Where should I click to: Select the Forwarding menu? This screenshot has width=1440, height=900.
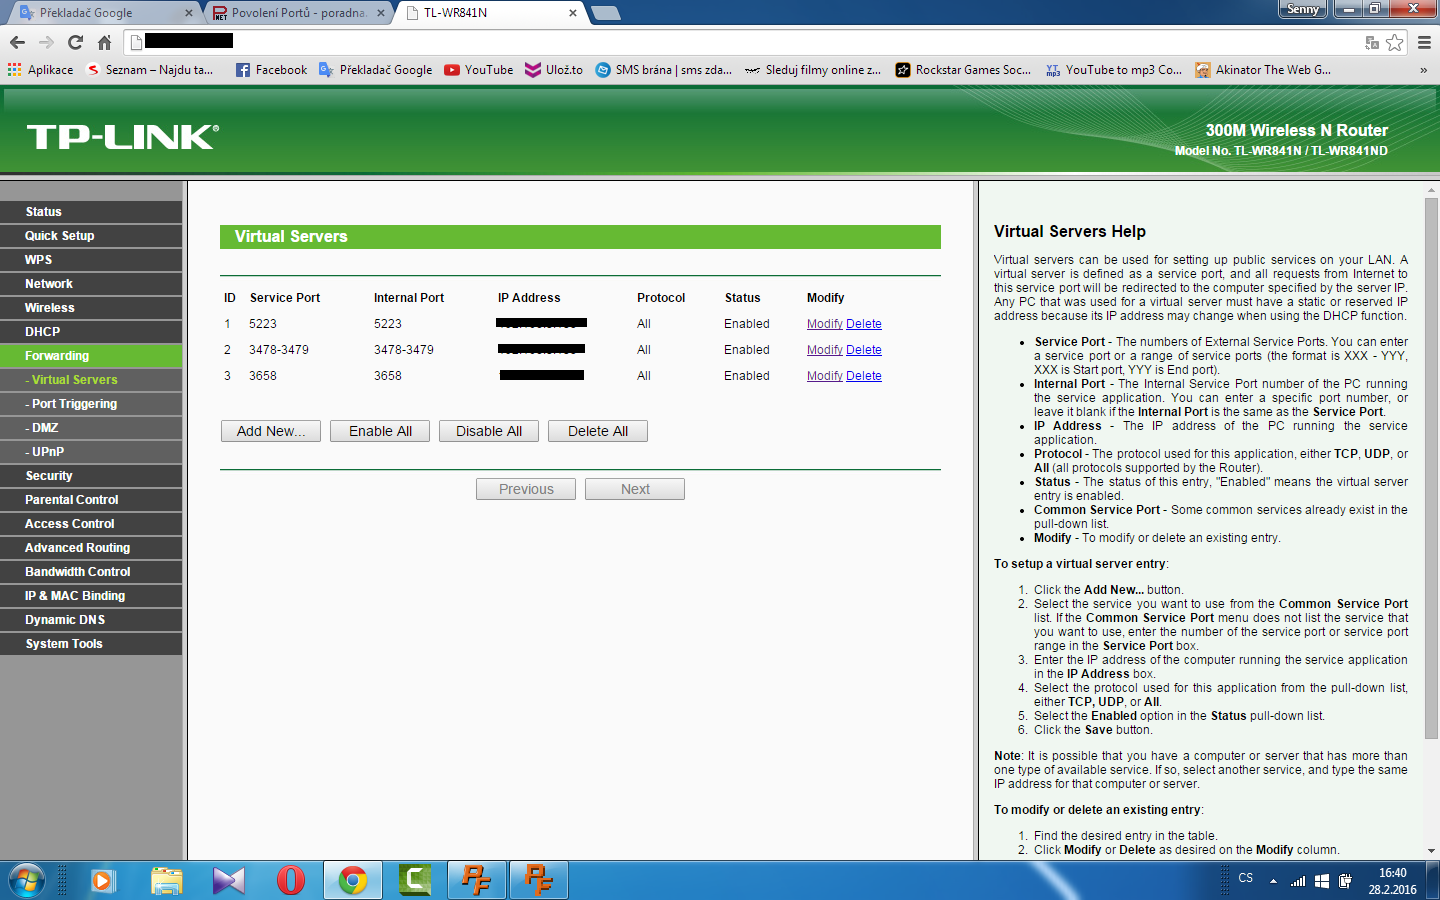click(x=91, y=356)
